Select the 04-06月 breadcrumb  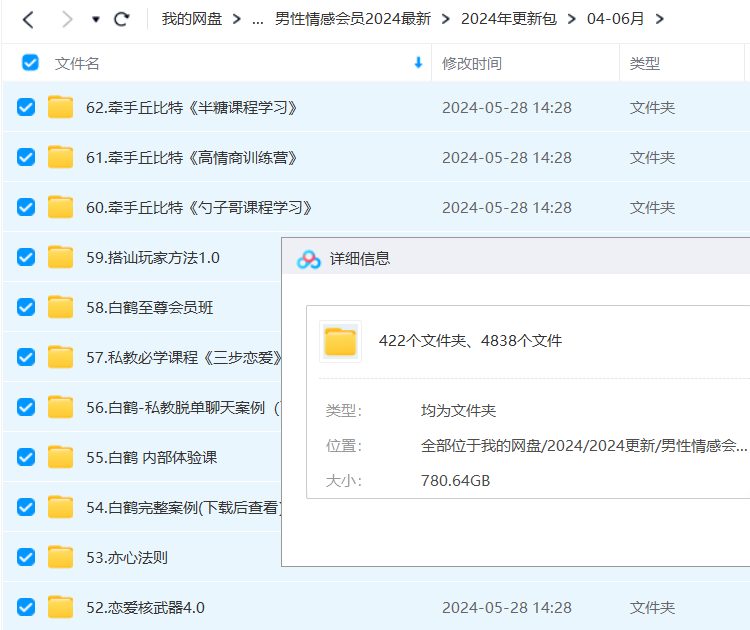click(616, 19)
